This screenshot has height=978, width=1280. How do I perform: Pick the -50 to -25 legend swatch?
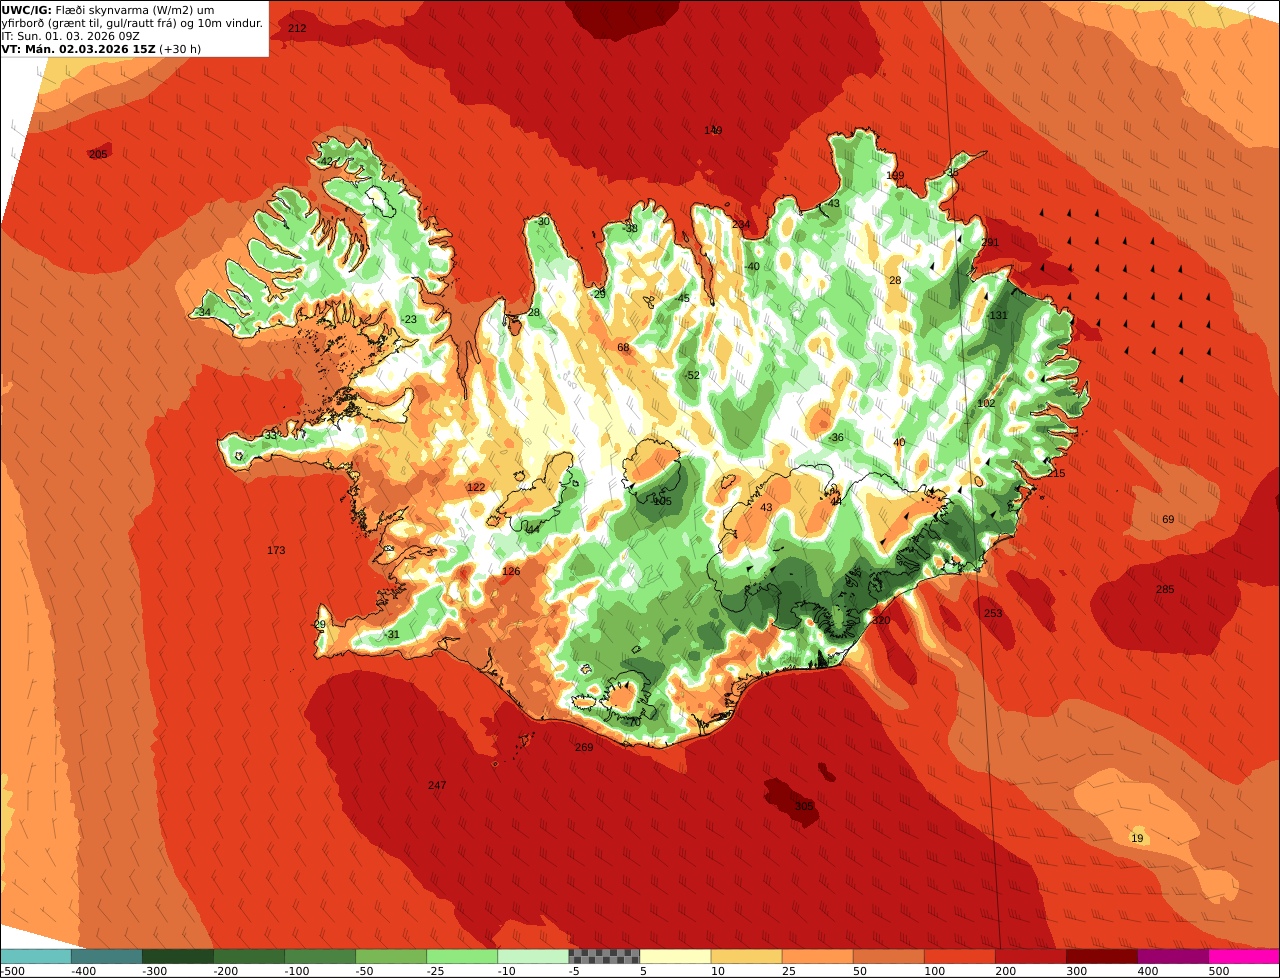pyautogui.click(x=390, y=956)
